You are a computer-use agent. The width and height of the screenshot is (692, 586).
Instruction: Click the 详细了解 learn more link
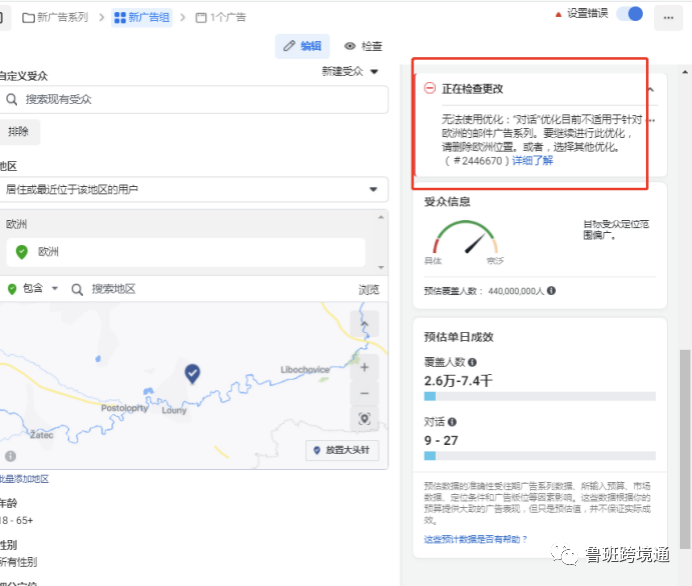pos(532,160)
